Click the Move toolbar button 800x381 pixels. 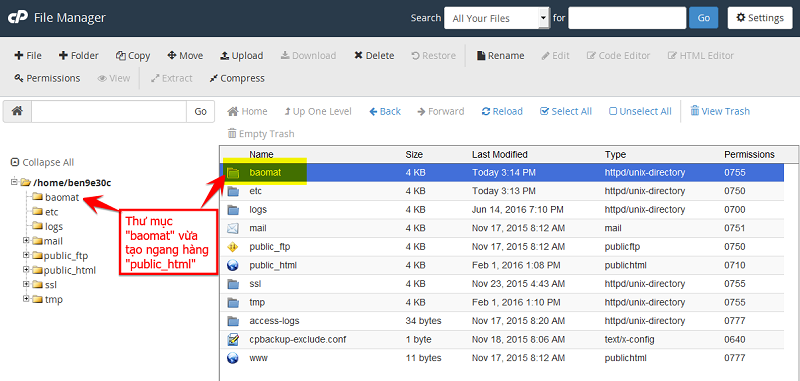point(185,56)
